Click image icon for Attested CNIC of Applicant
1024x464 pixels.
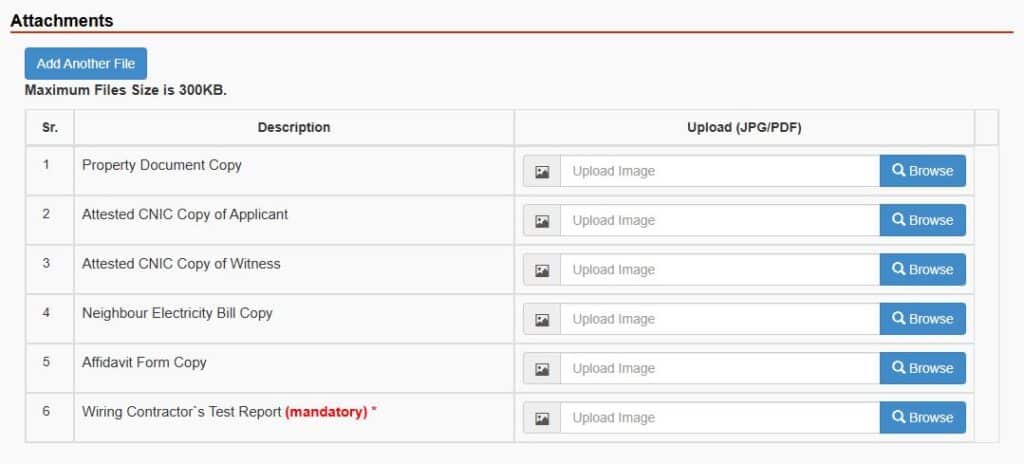coord(542,221)
